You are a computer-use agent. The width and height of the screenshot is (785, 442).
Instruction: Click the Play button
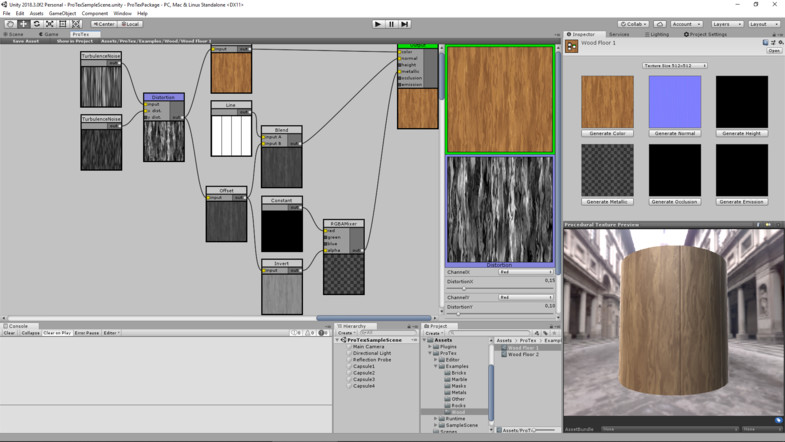click(378, 24)
